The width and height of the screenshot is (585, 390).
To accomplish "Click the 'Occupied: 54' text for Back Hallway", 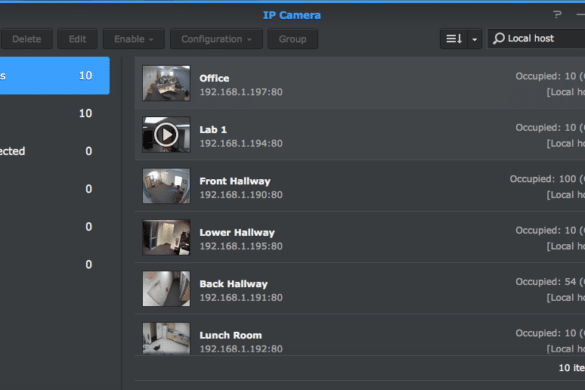I will [x=546, y=282].
